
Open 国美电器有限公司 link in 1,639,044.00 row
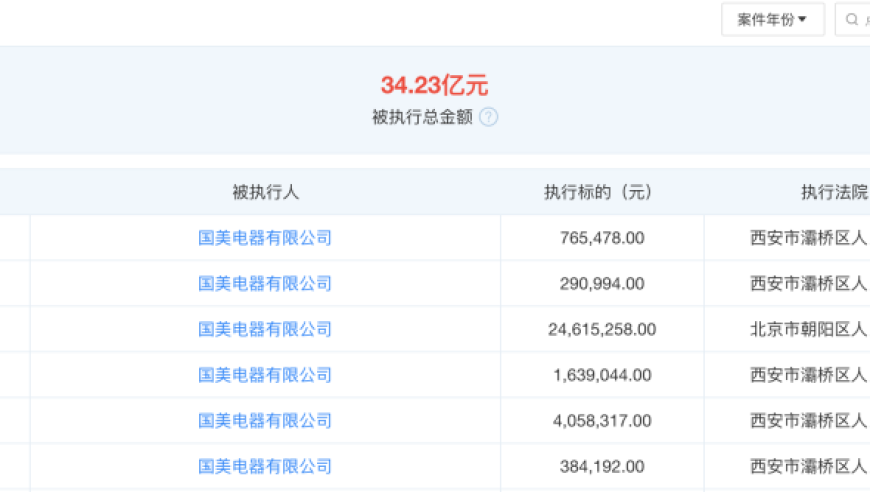(265, 375)
